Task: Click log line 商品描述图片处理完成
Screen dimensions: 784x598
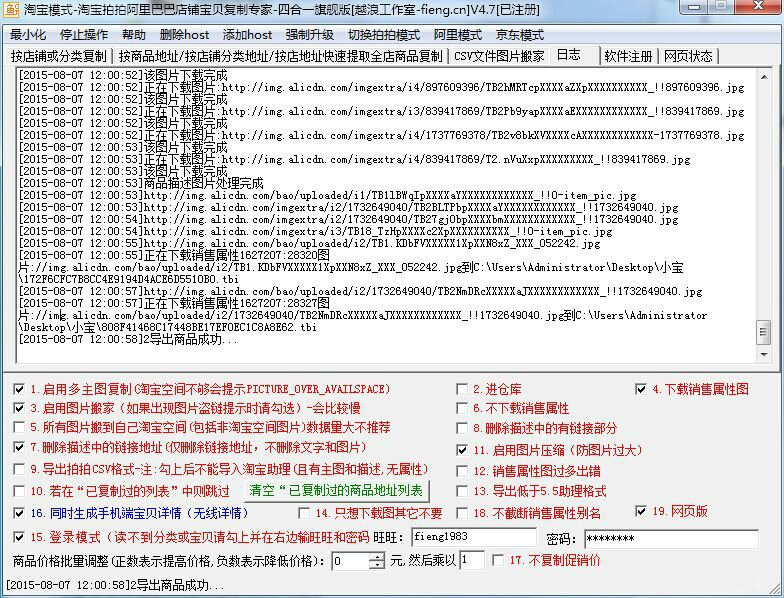Action: pyautogui.click(x=141, y=184)
